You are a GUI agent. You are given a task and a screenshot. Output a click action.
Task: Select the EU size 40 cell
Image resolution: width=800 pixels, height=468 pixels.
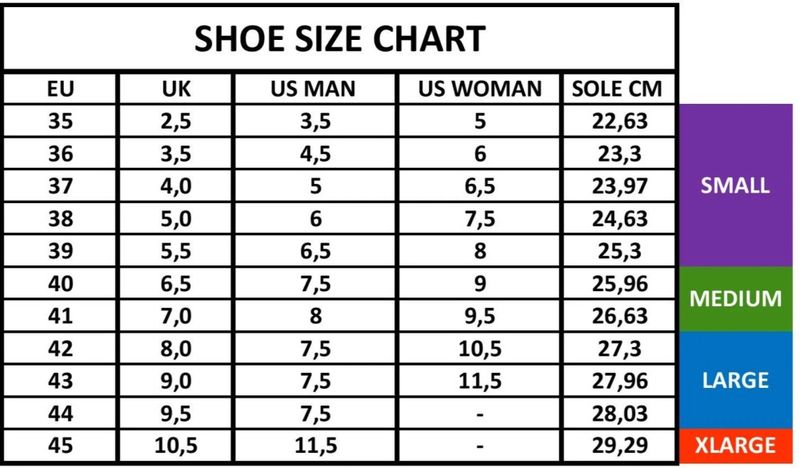coord(61,283)
